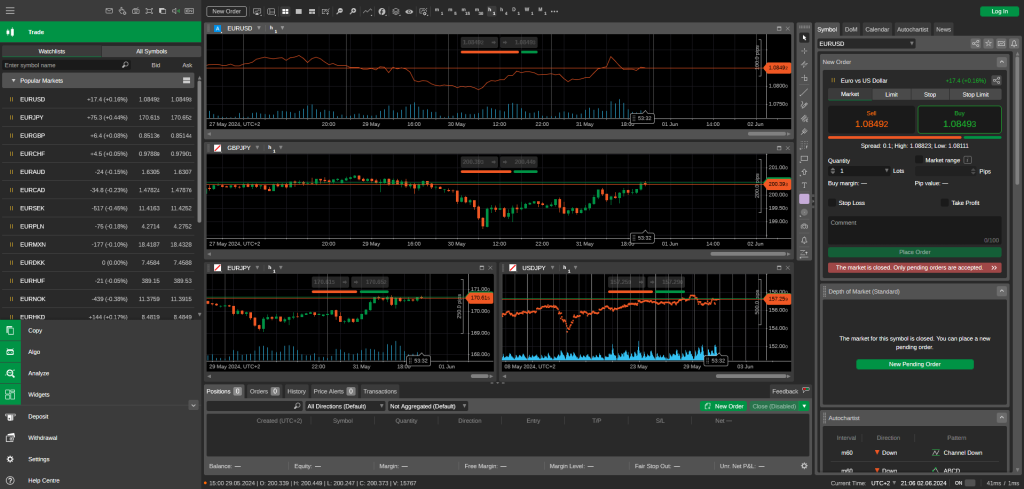Screen dimensions: 1024x489
Task: Click the Place Order button
Action: coord(914,252)
